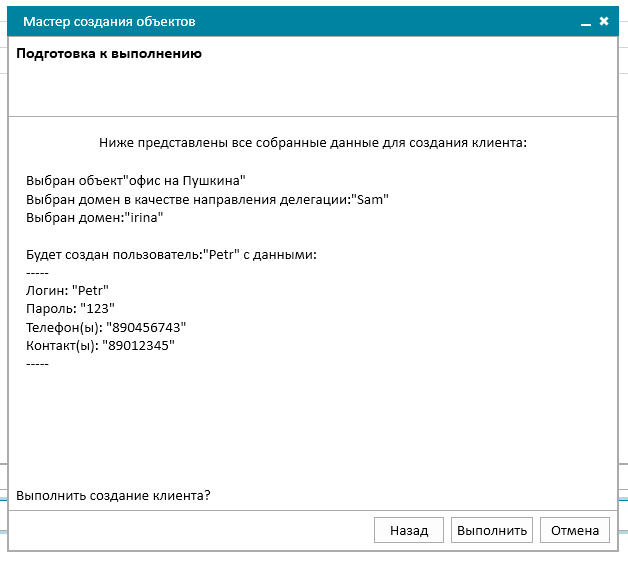Minimize the Мастер создания объектов window
Image resolution: width=628 pixels, height=563 pixels.
coord(586,22)
